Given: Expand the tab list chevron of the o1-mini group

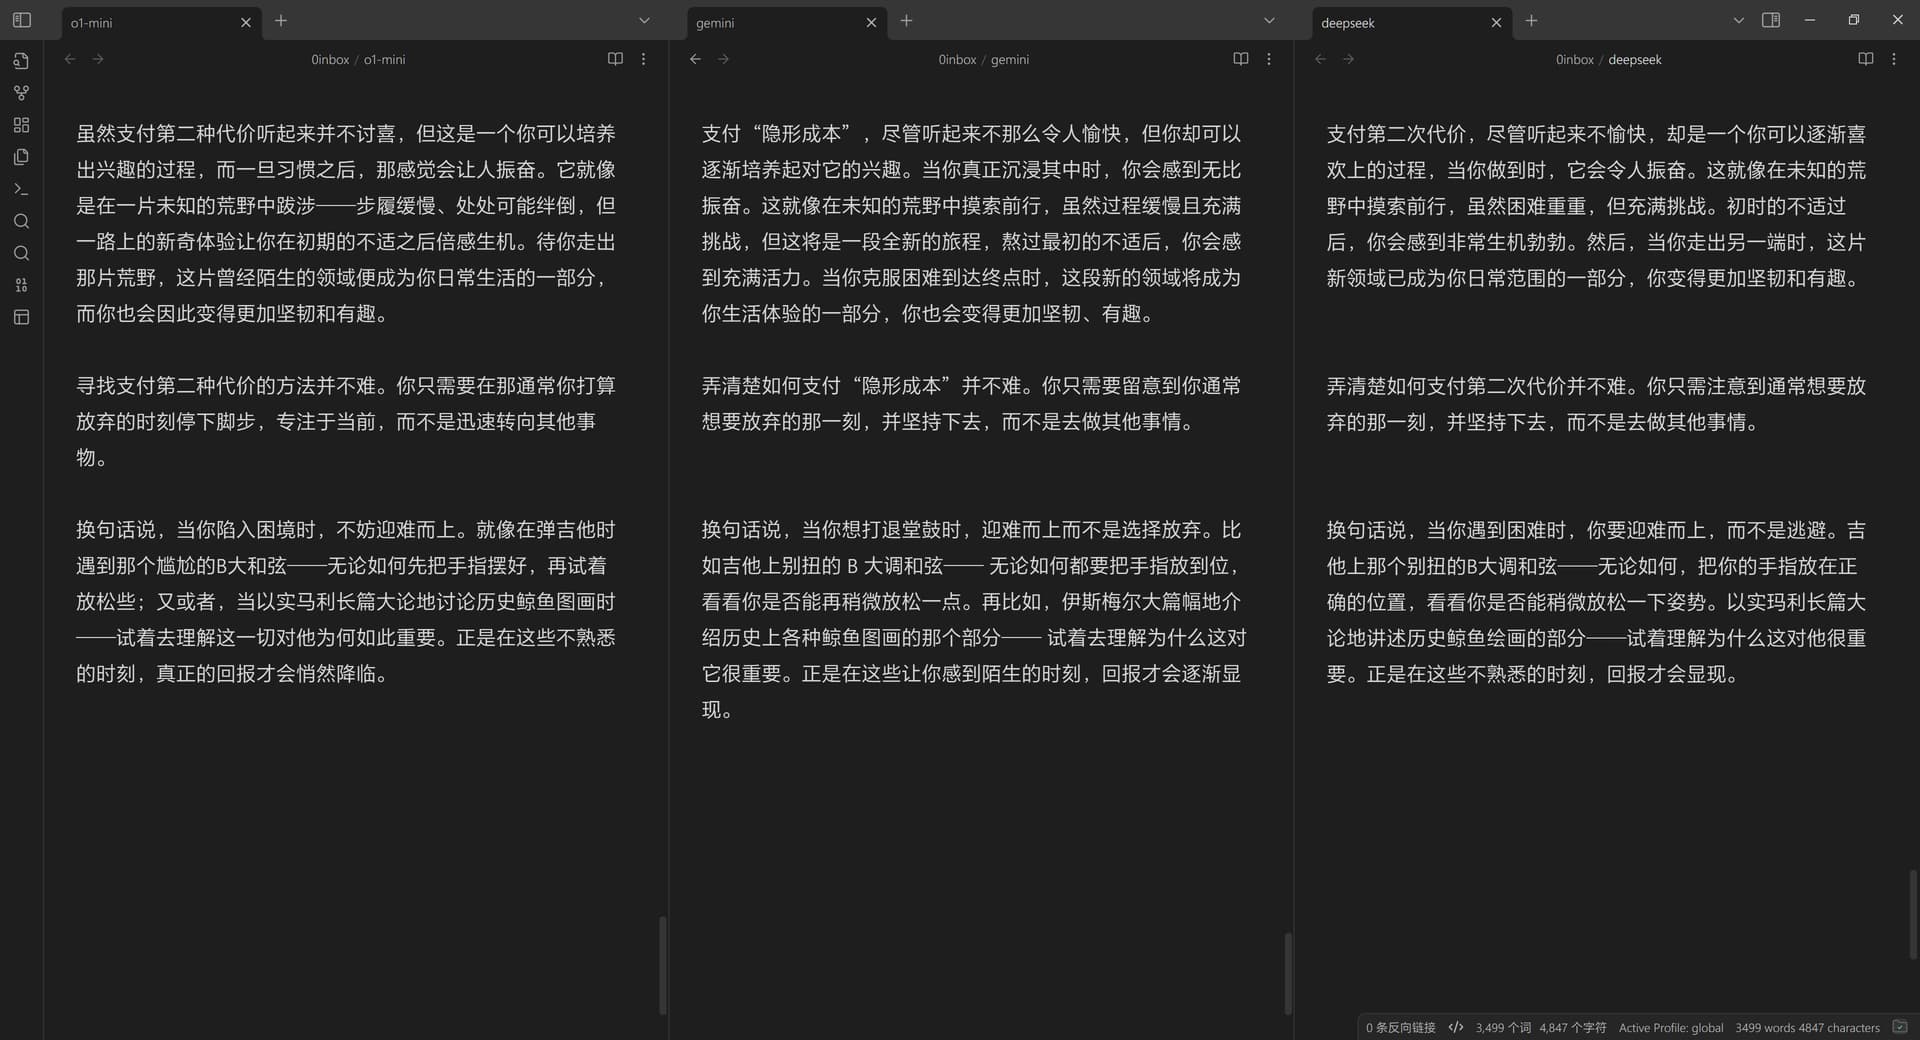Looking at the screenshot, I should point(644,20).
